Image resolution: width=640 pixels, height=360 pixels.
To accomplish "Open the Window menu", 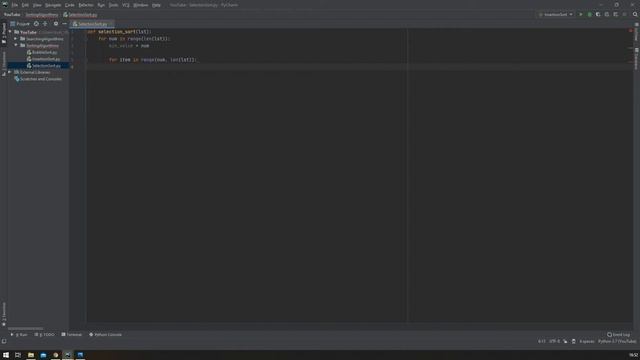I will (141, 5).
